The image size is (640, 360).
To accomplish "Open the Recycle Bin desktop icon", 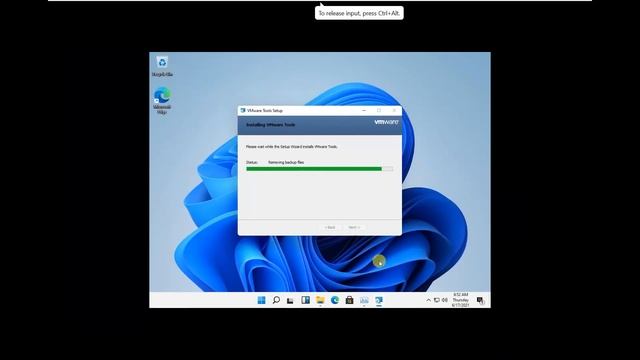I will point(162,66).
